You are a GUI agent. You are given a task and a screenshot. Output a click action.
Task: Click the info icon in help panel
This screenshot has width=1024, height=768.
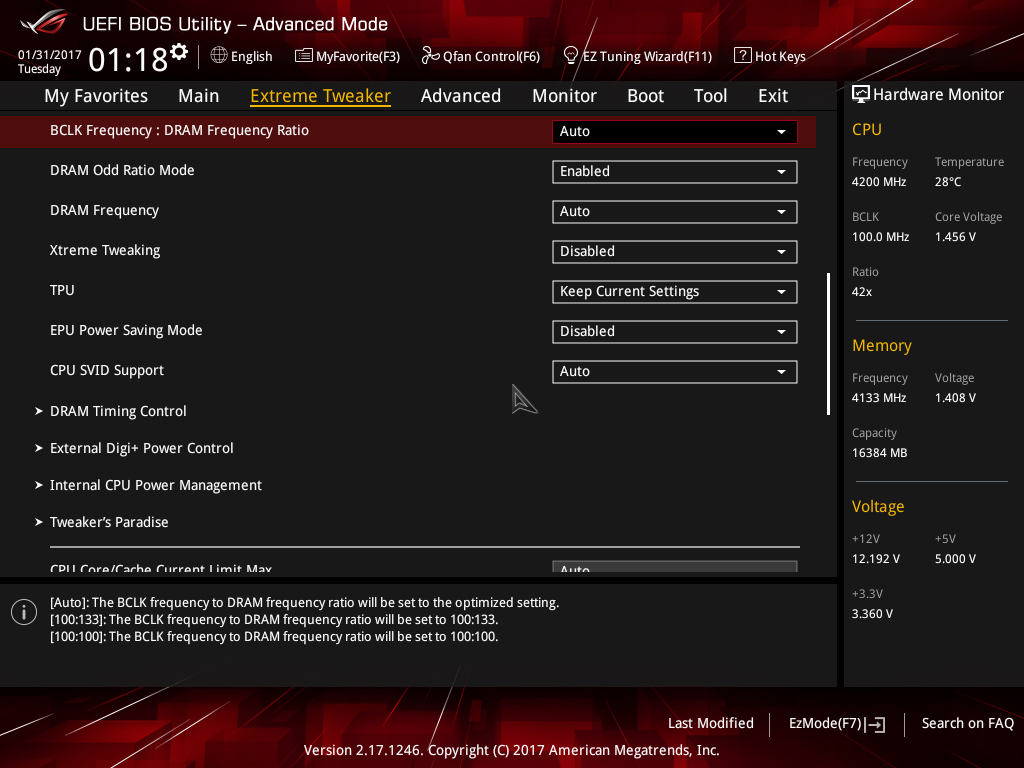tap(24, 612)
